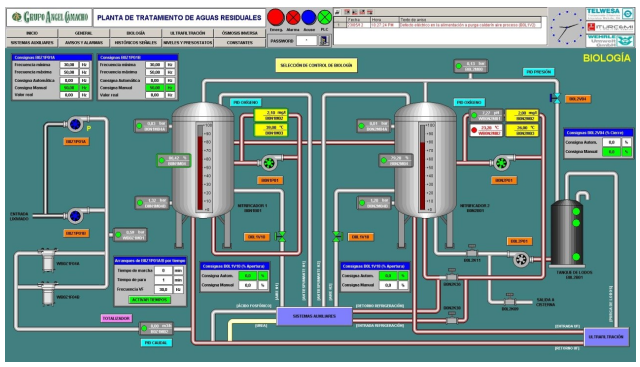
Task: Click the red Emergency indicator light
Action: point(276,17)
